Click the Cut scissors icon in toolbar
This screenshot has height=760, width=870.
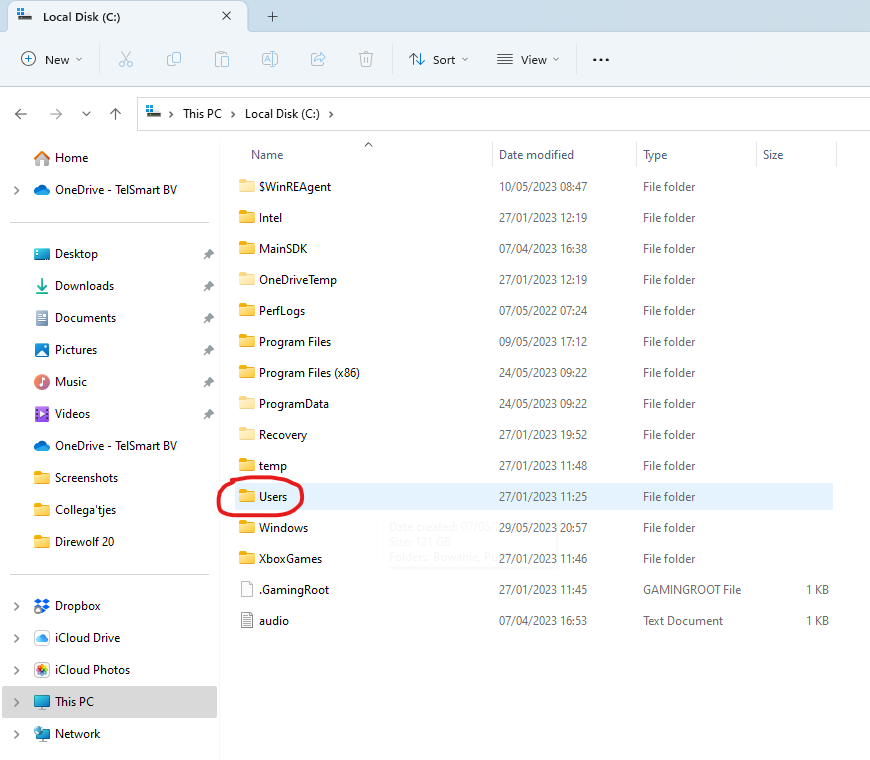126,60
